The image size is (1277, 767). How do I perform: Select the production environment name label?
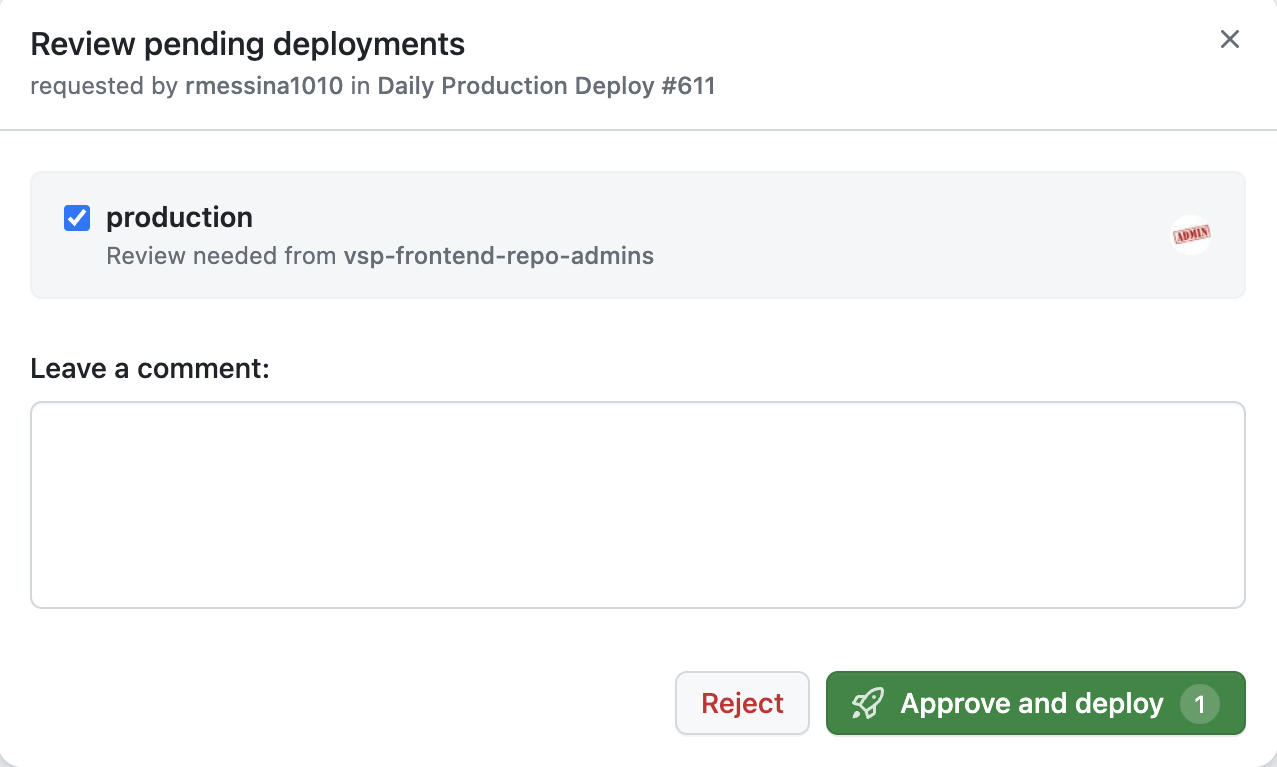(x=179, y=217)
